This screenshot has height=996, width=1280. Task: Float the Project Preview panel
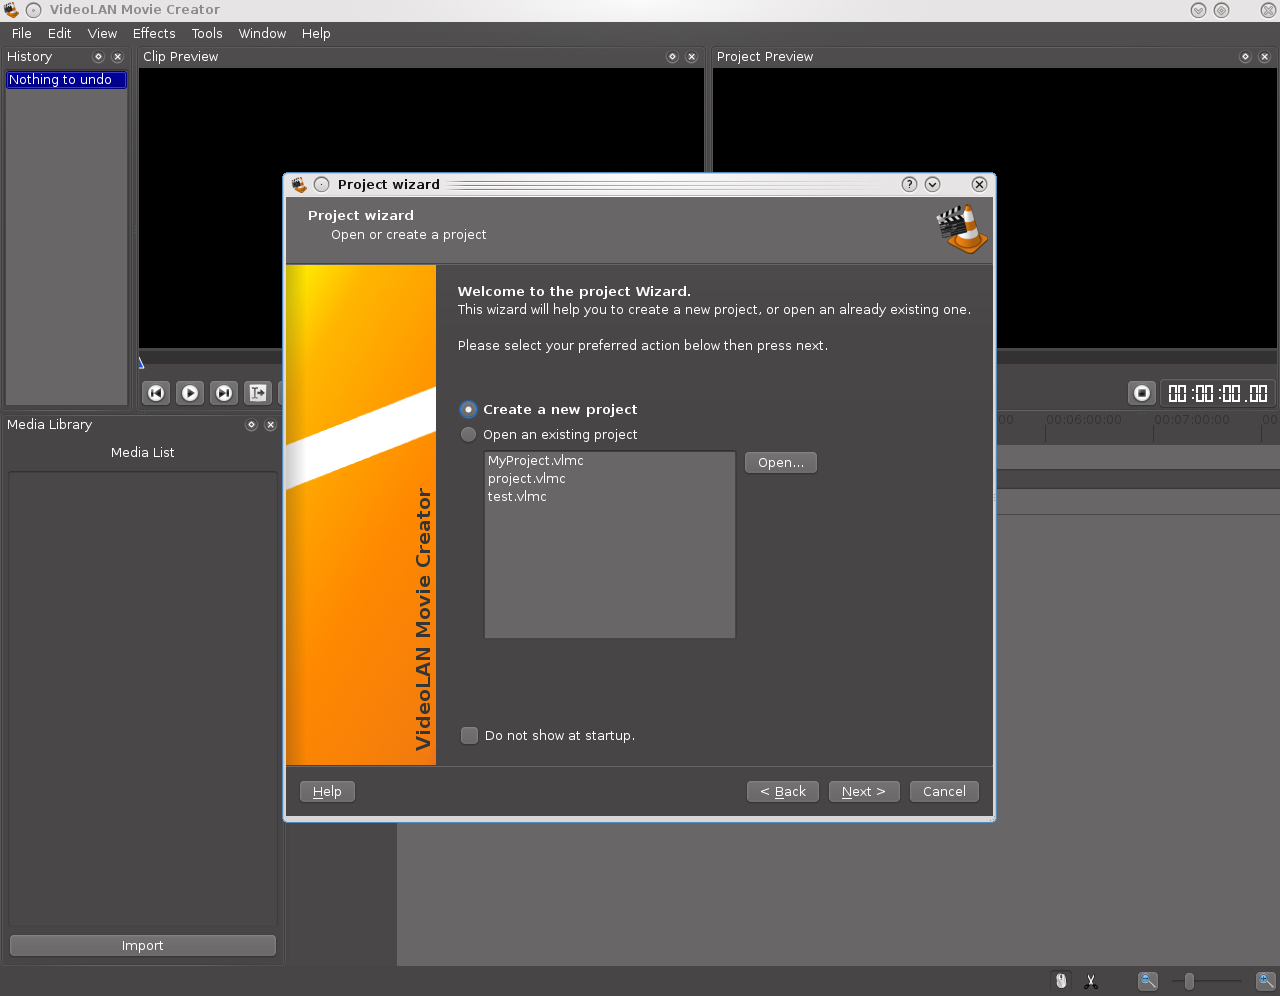(1245, 57)
